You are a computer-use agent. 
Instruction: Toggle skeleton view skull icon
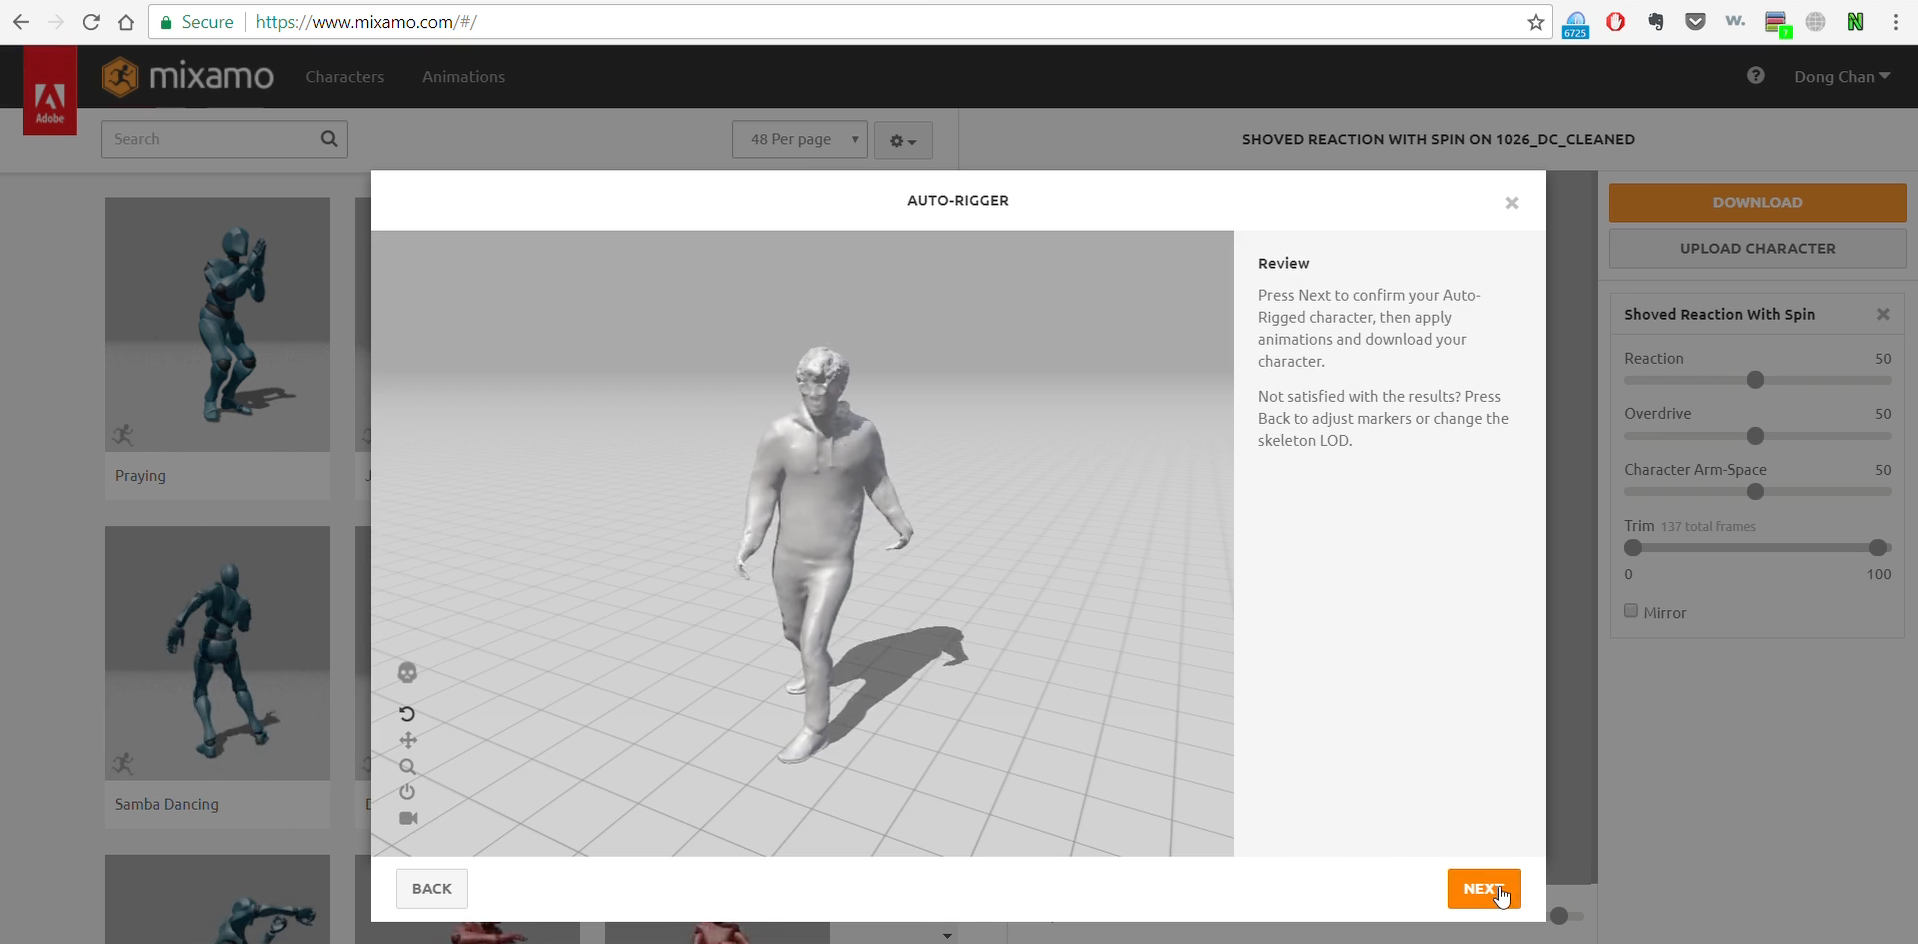coord(407,673)
